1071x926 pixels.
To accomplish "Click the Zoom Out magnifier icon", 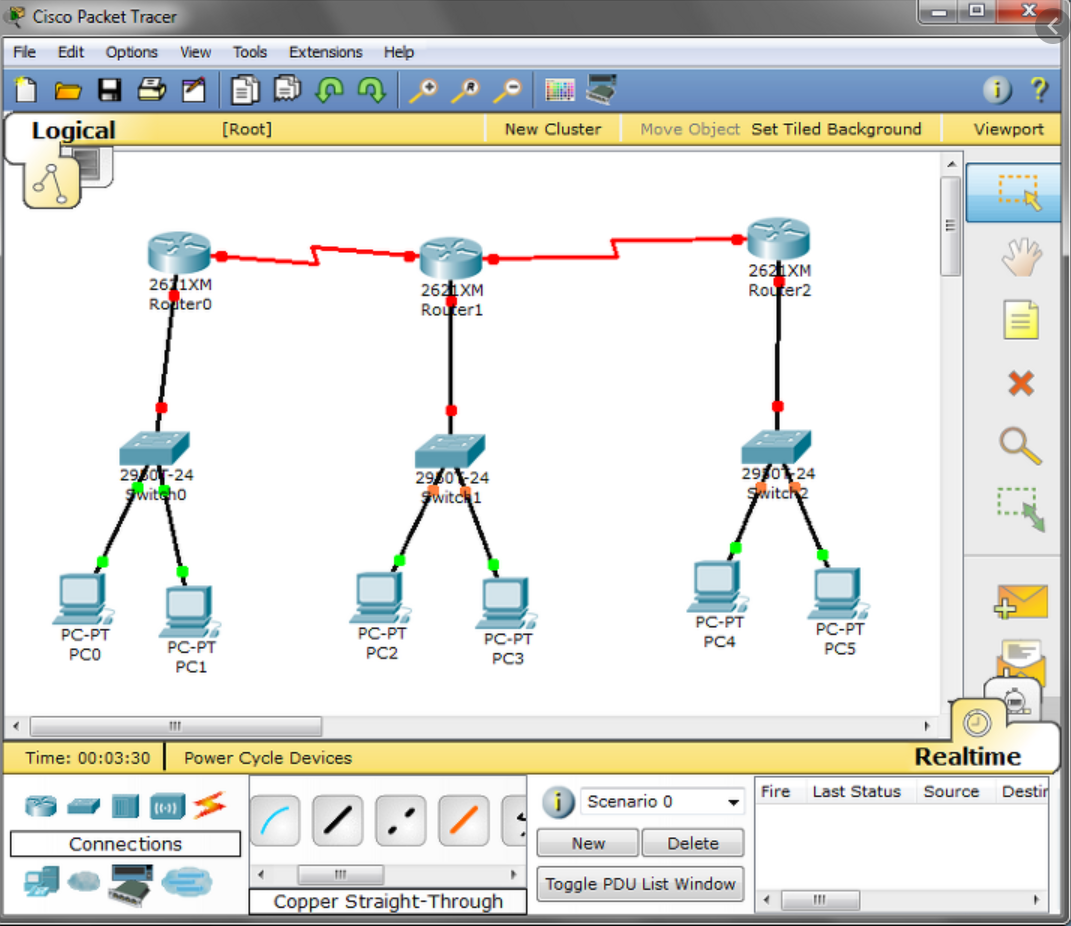I will 508,90.
